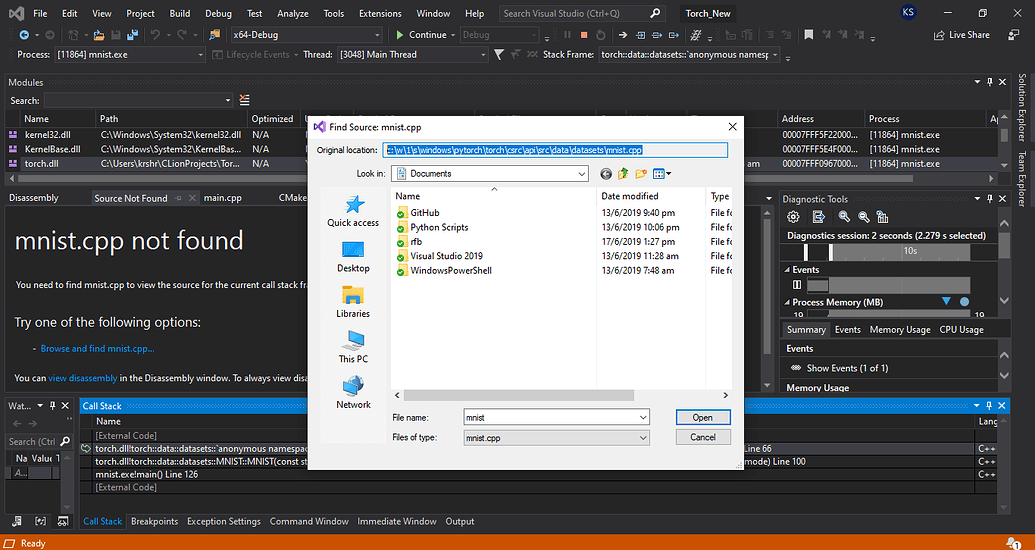Collapse the Events section in Diagnostic Tools
The height and width of the screenshot is (550, 1035).
tap(786, 270)
